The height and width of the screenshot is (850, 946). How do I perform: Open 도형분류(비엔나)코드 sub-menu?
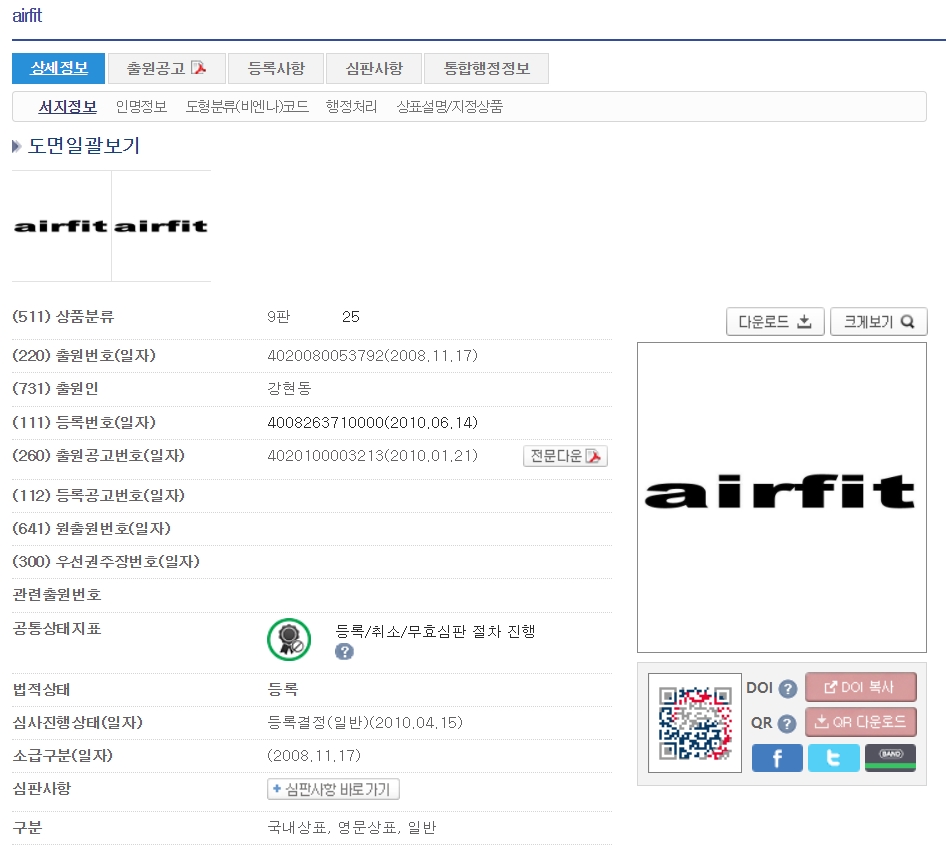247,106
